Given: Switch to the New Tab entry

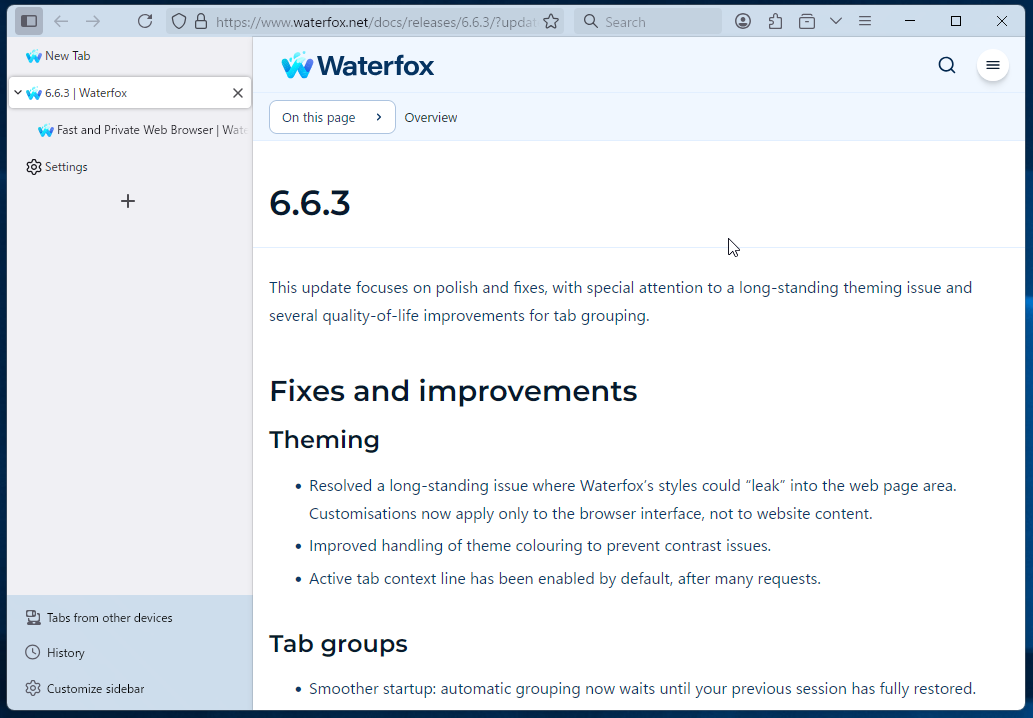Looking at the screenshot, I should pos(65,56).
